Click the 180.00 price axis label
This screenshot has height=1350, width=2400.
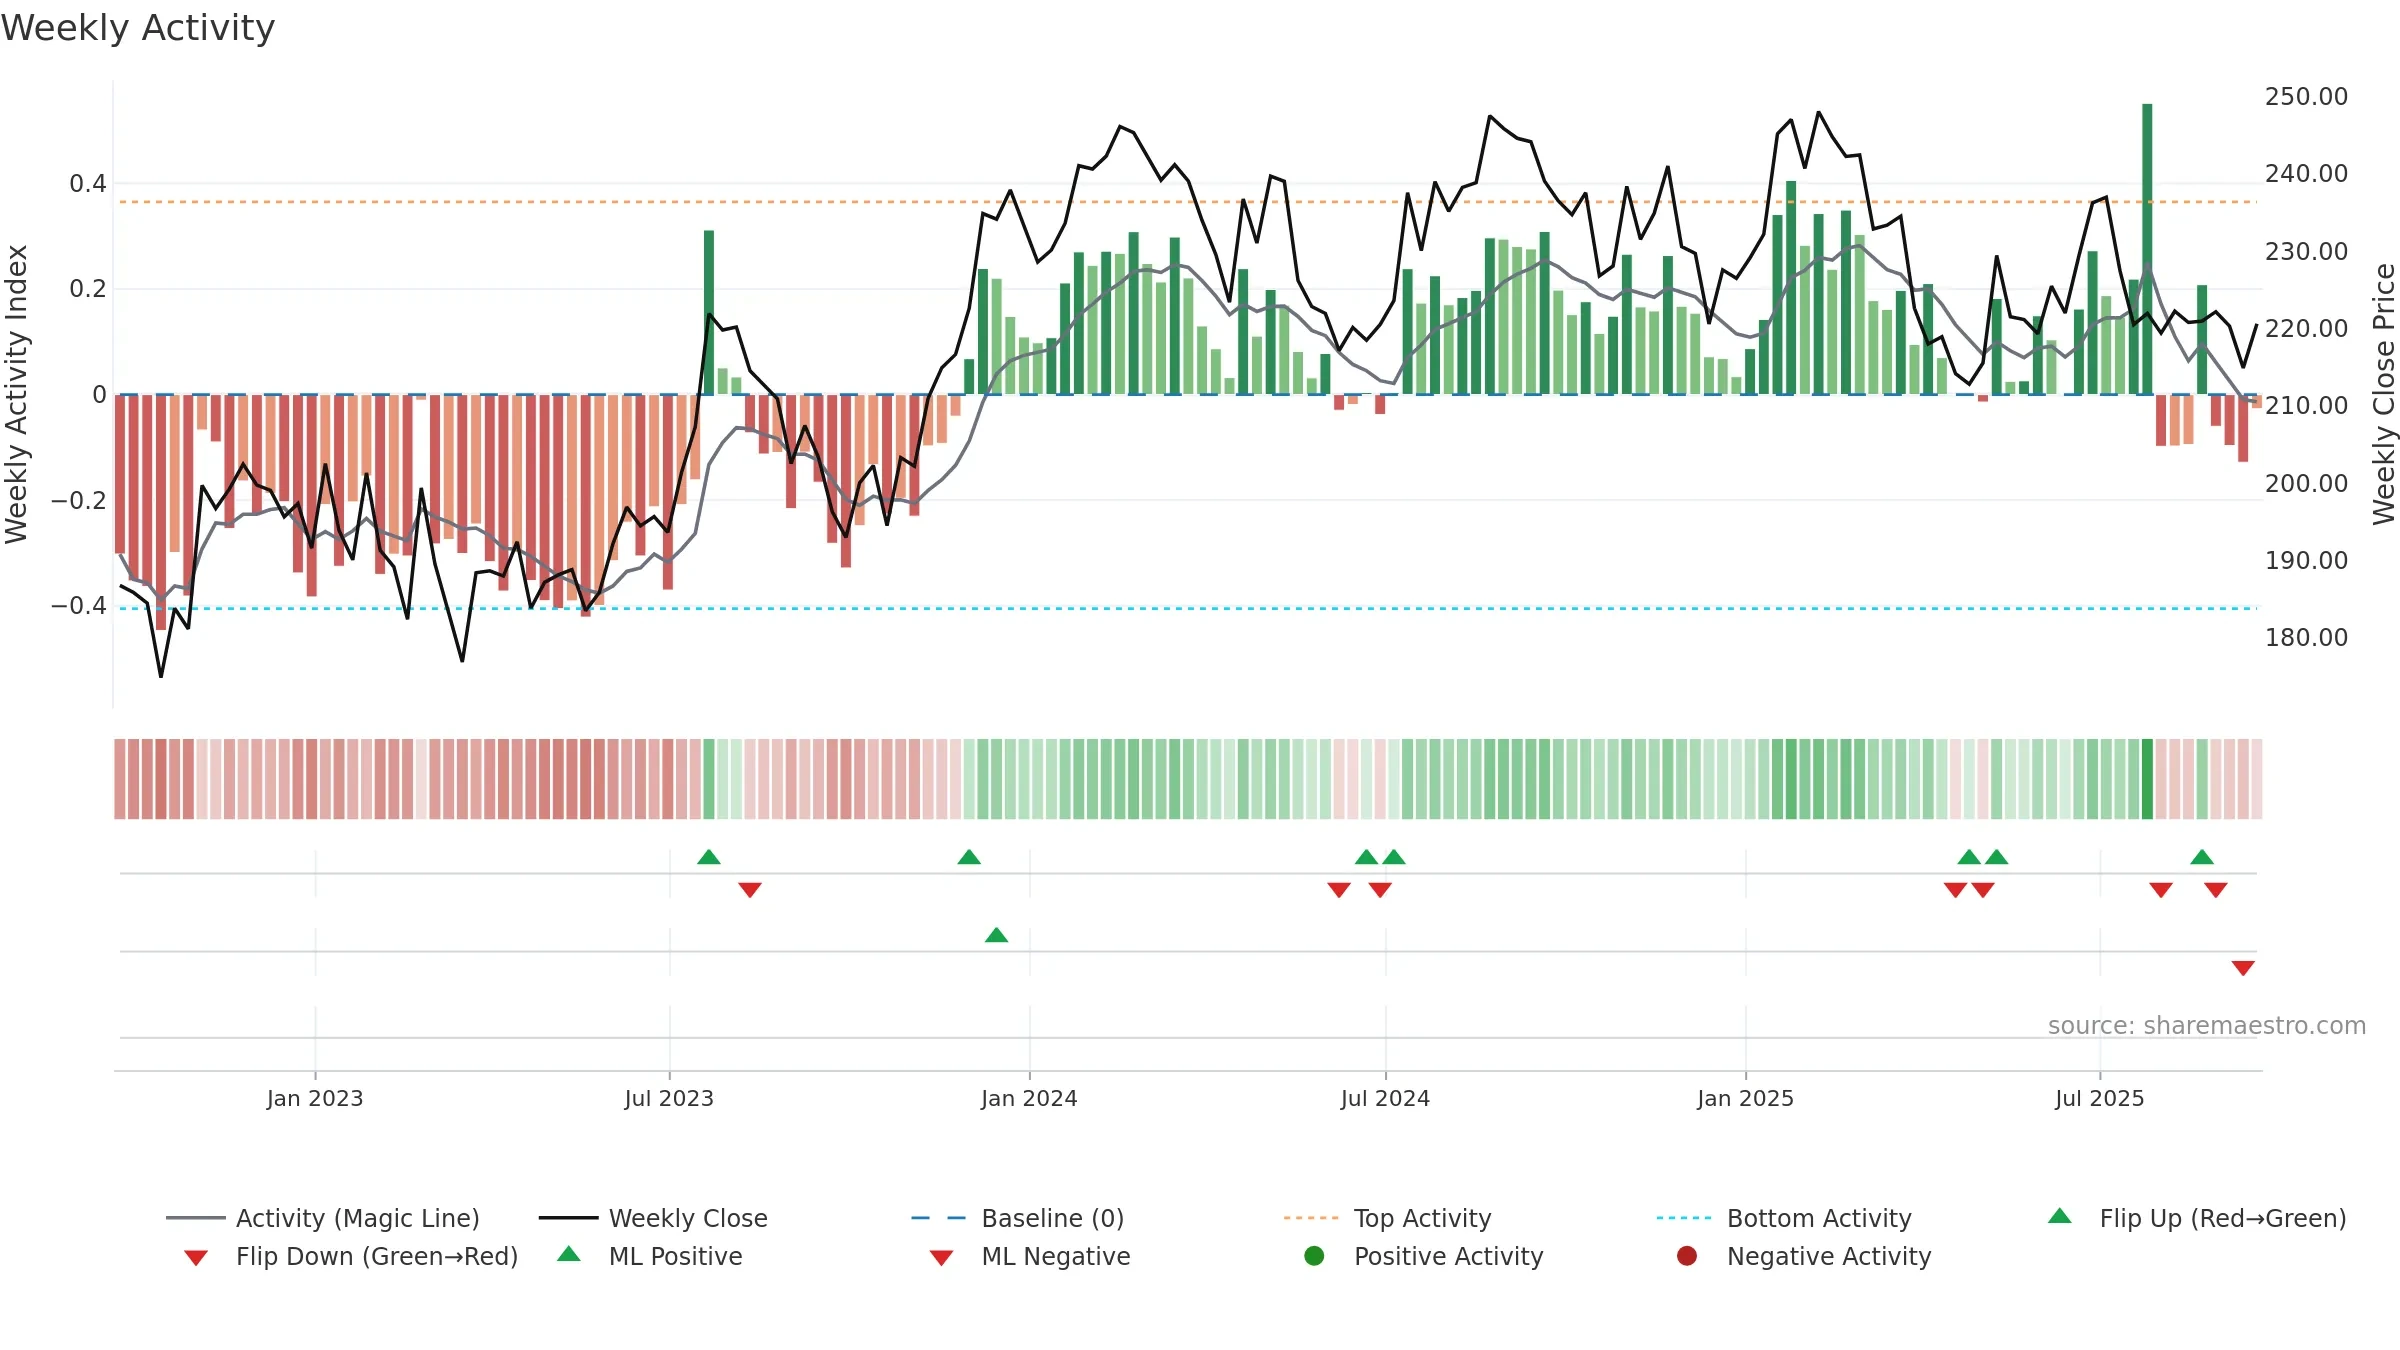point(2306,637)
